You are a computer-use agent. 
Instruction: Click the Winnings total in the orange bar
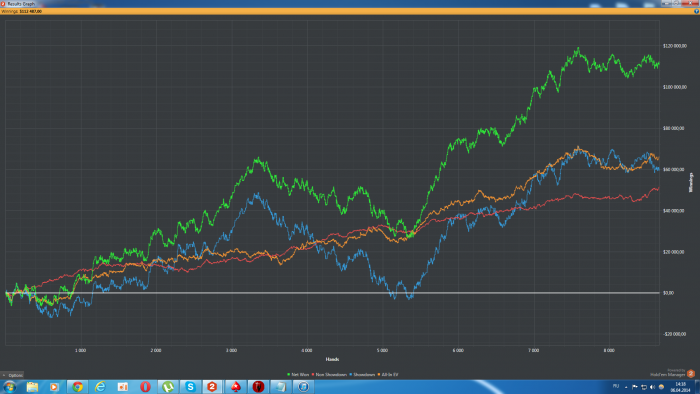(x=21, y=11)
